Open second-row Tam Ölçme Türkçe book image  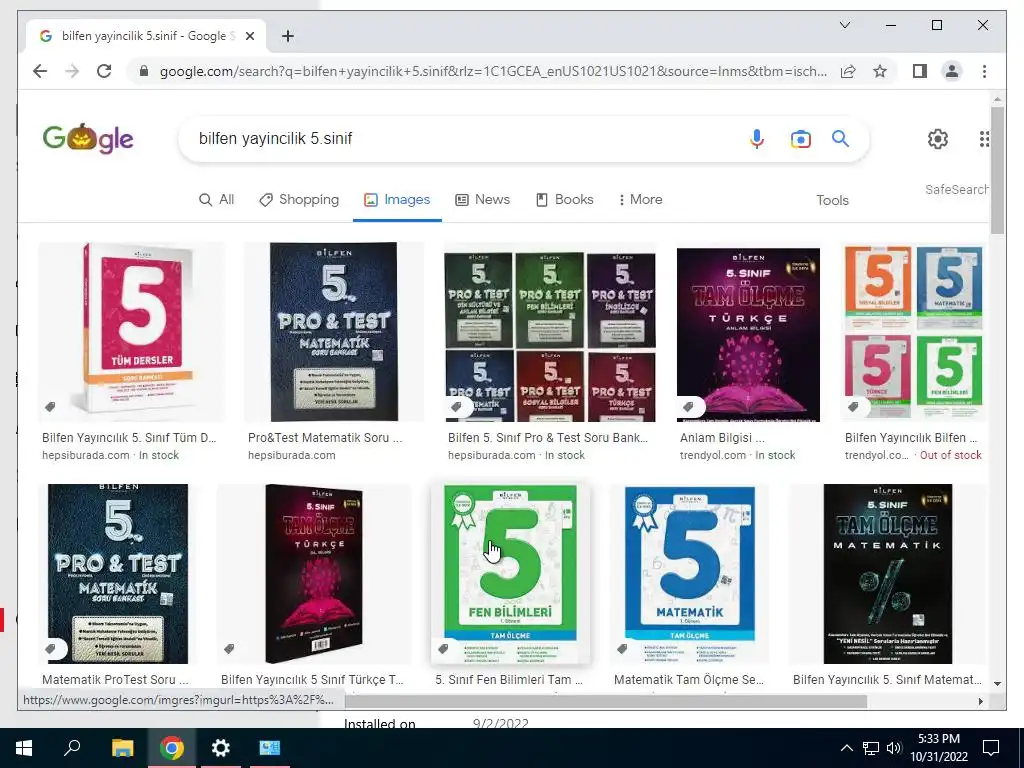click(x=313, y=573)
